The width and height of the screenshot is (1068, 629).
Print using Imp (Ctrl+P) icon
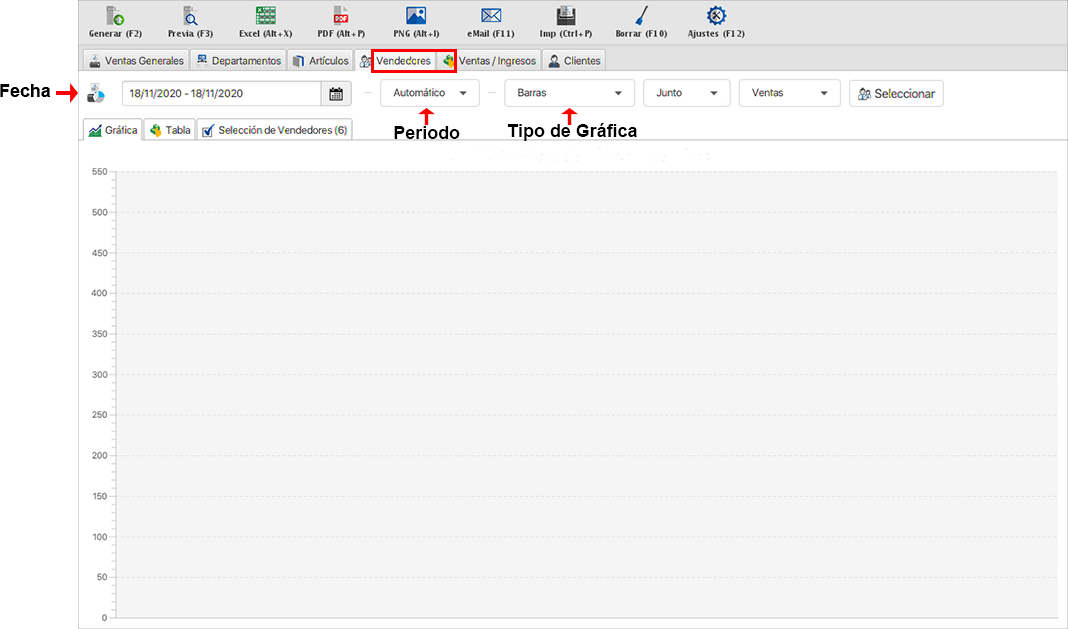coord(565,16)
